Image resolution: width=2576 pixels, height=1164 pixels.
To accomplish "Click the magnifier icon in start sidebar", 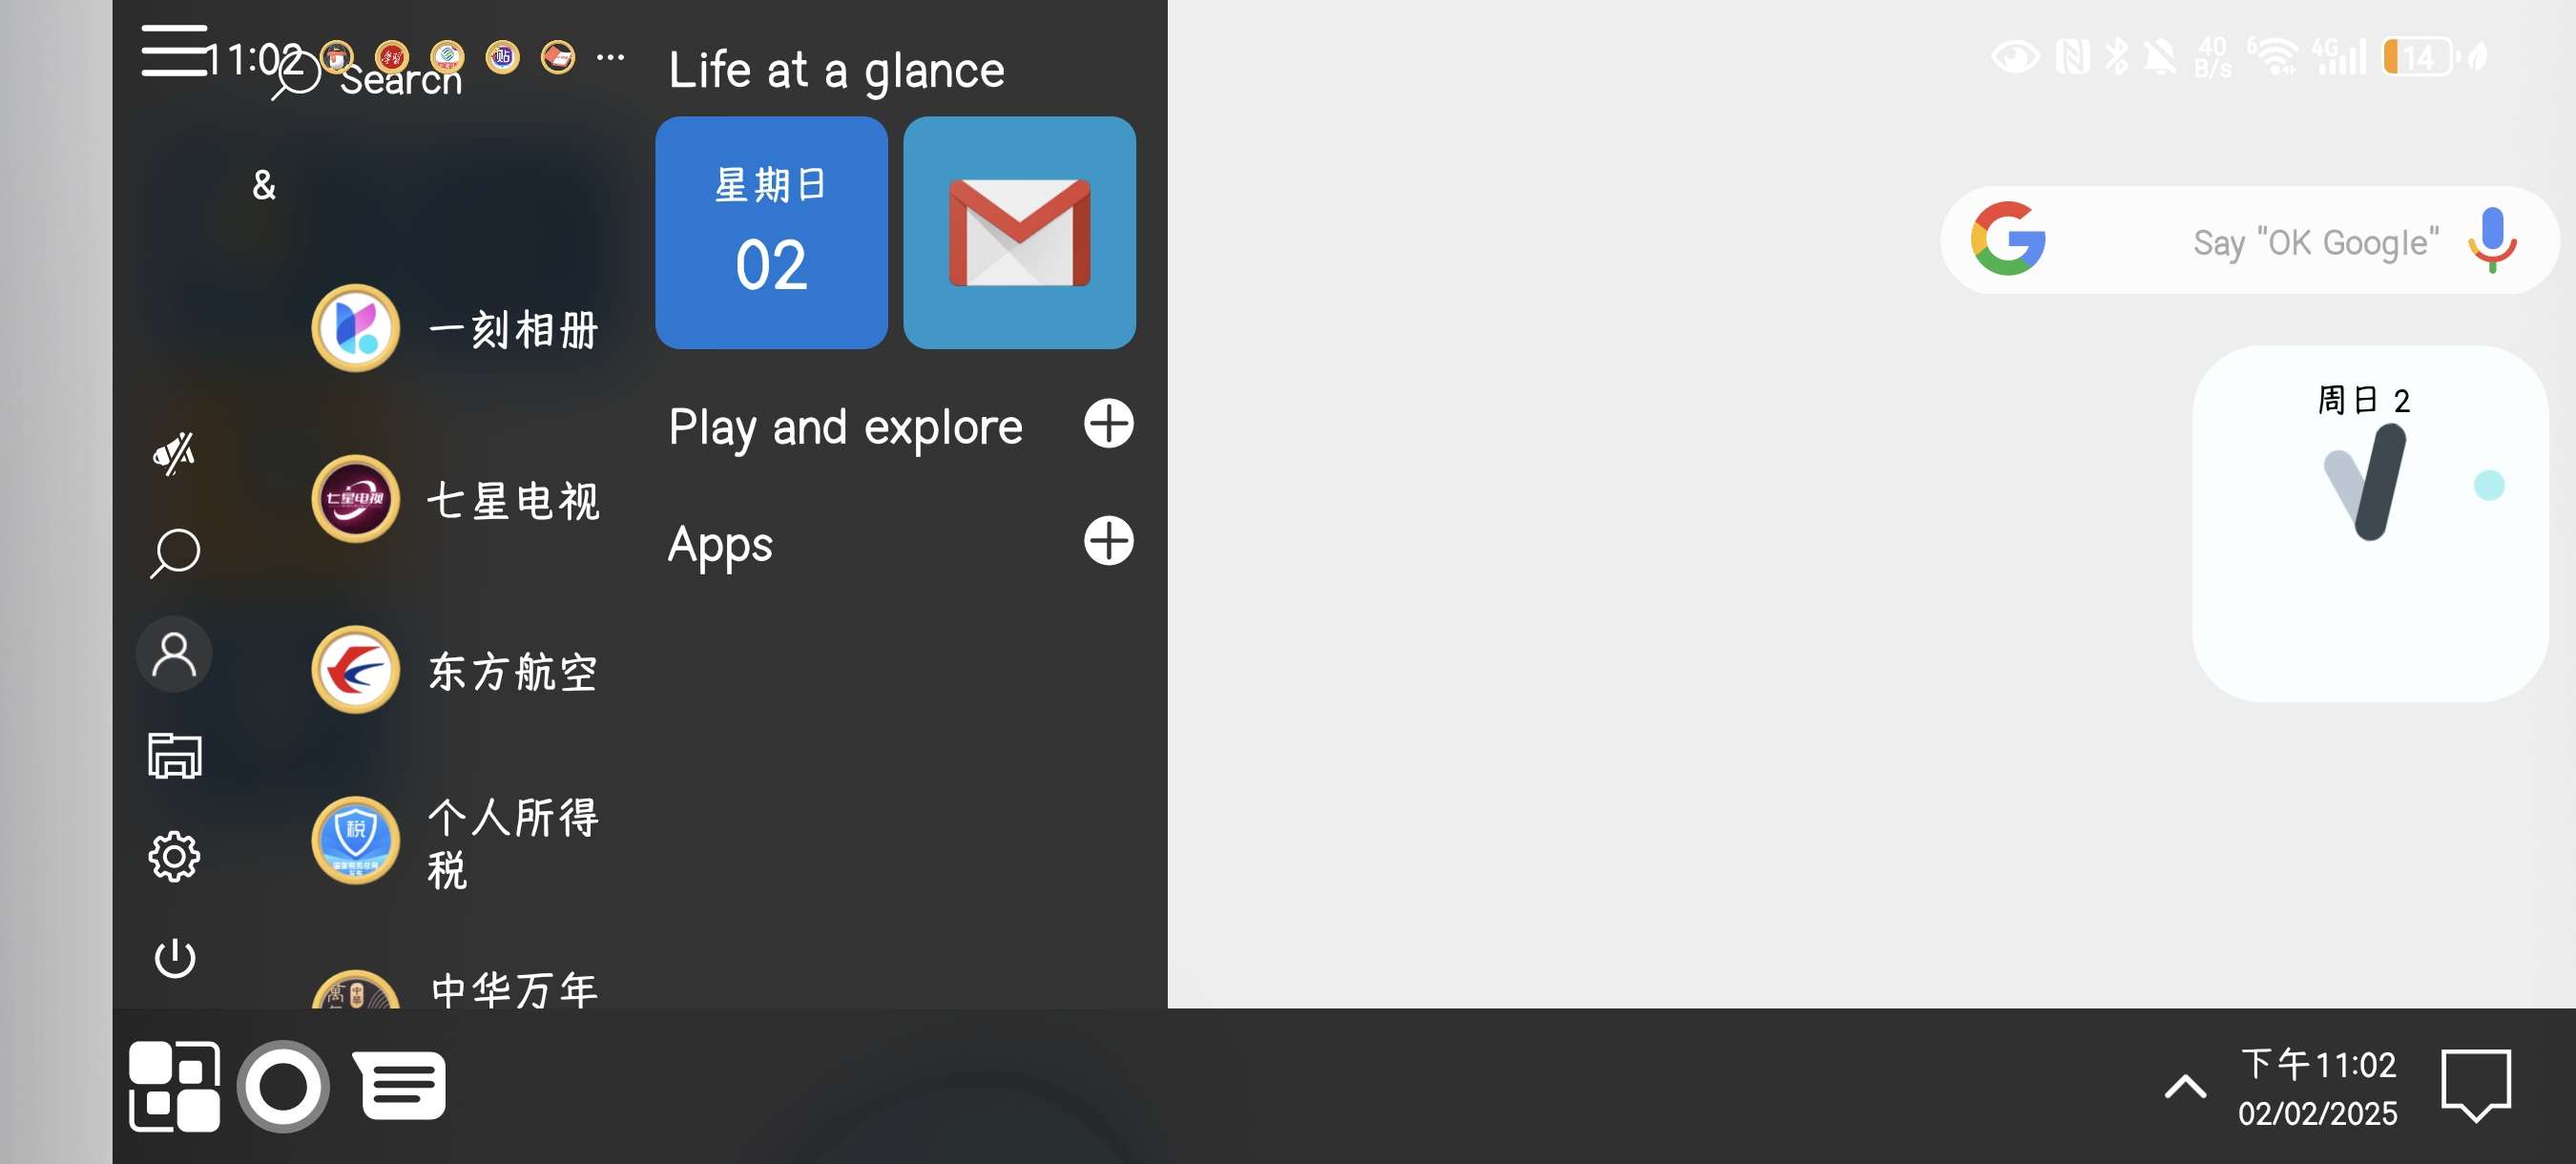I will 175,553.
